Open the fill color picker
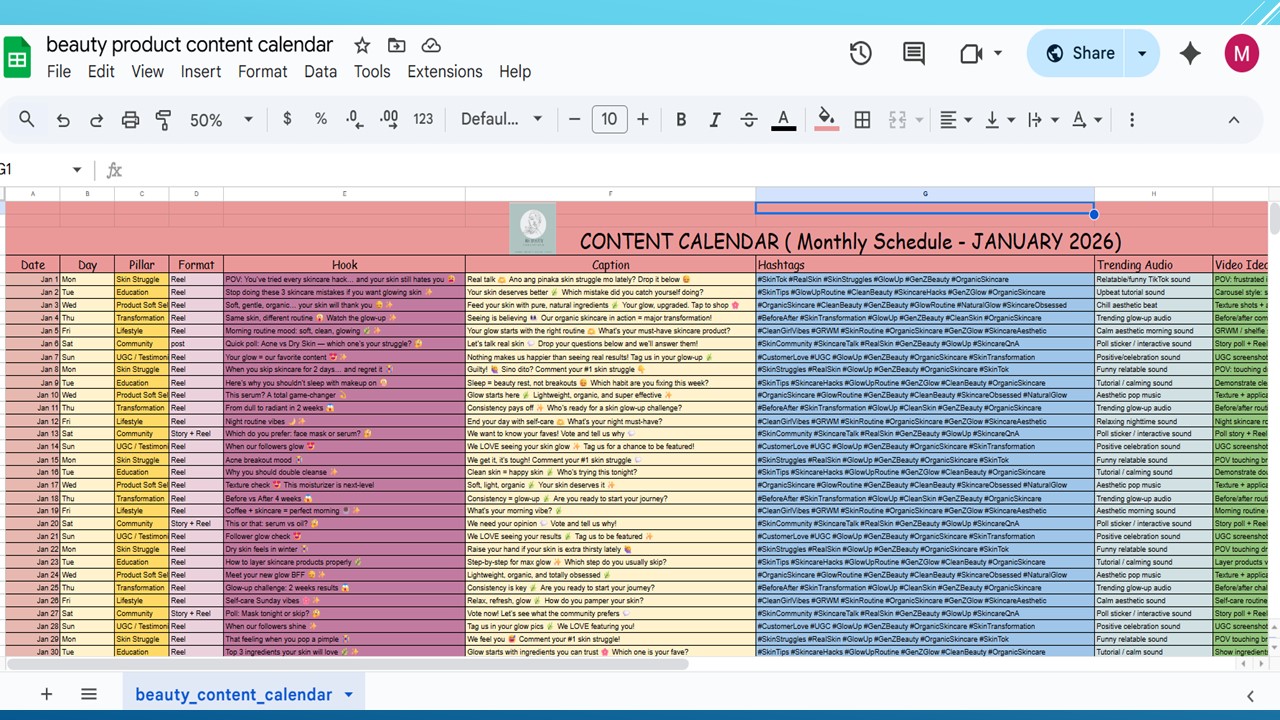 pyautogui.click(x=826, y=120)
